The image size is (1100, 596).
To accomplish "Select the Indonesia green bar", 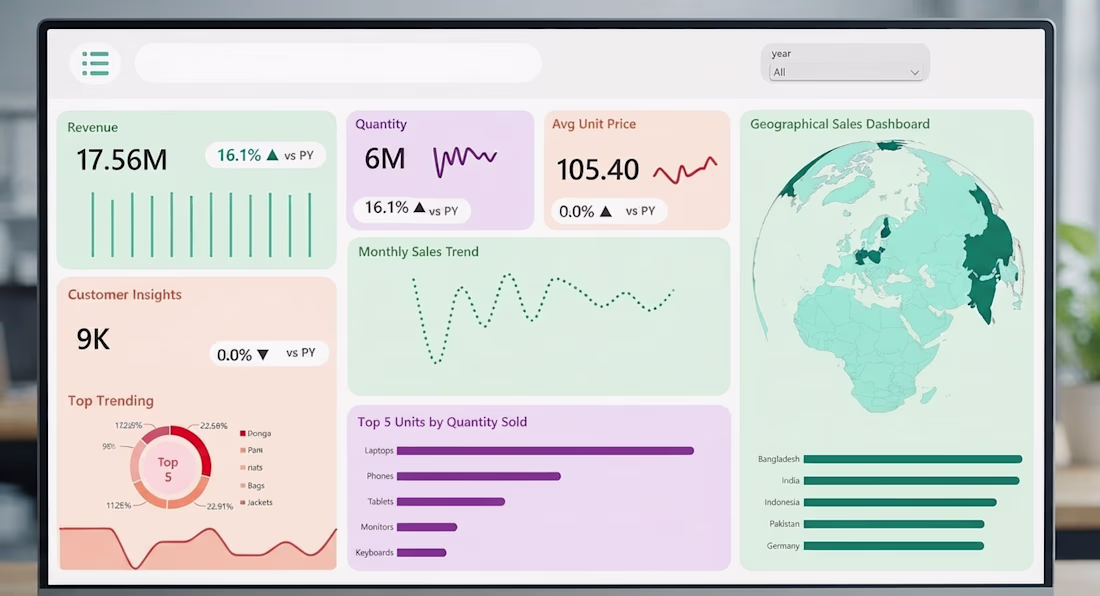I will [x=900, y=503].
